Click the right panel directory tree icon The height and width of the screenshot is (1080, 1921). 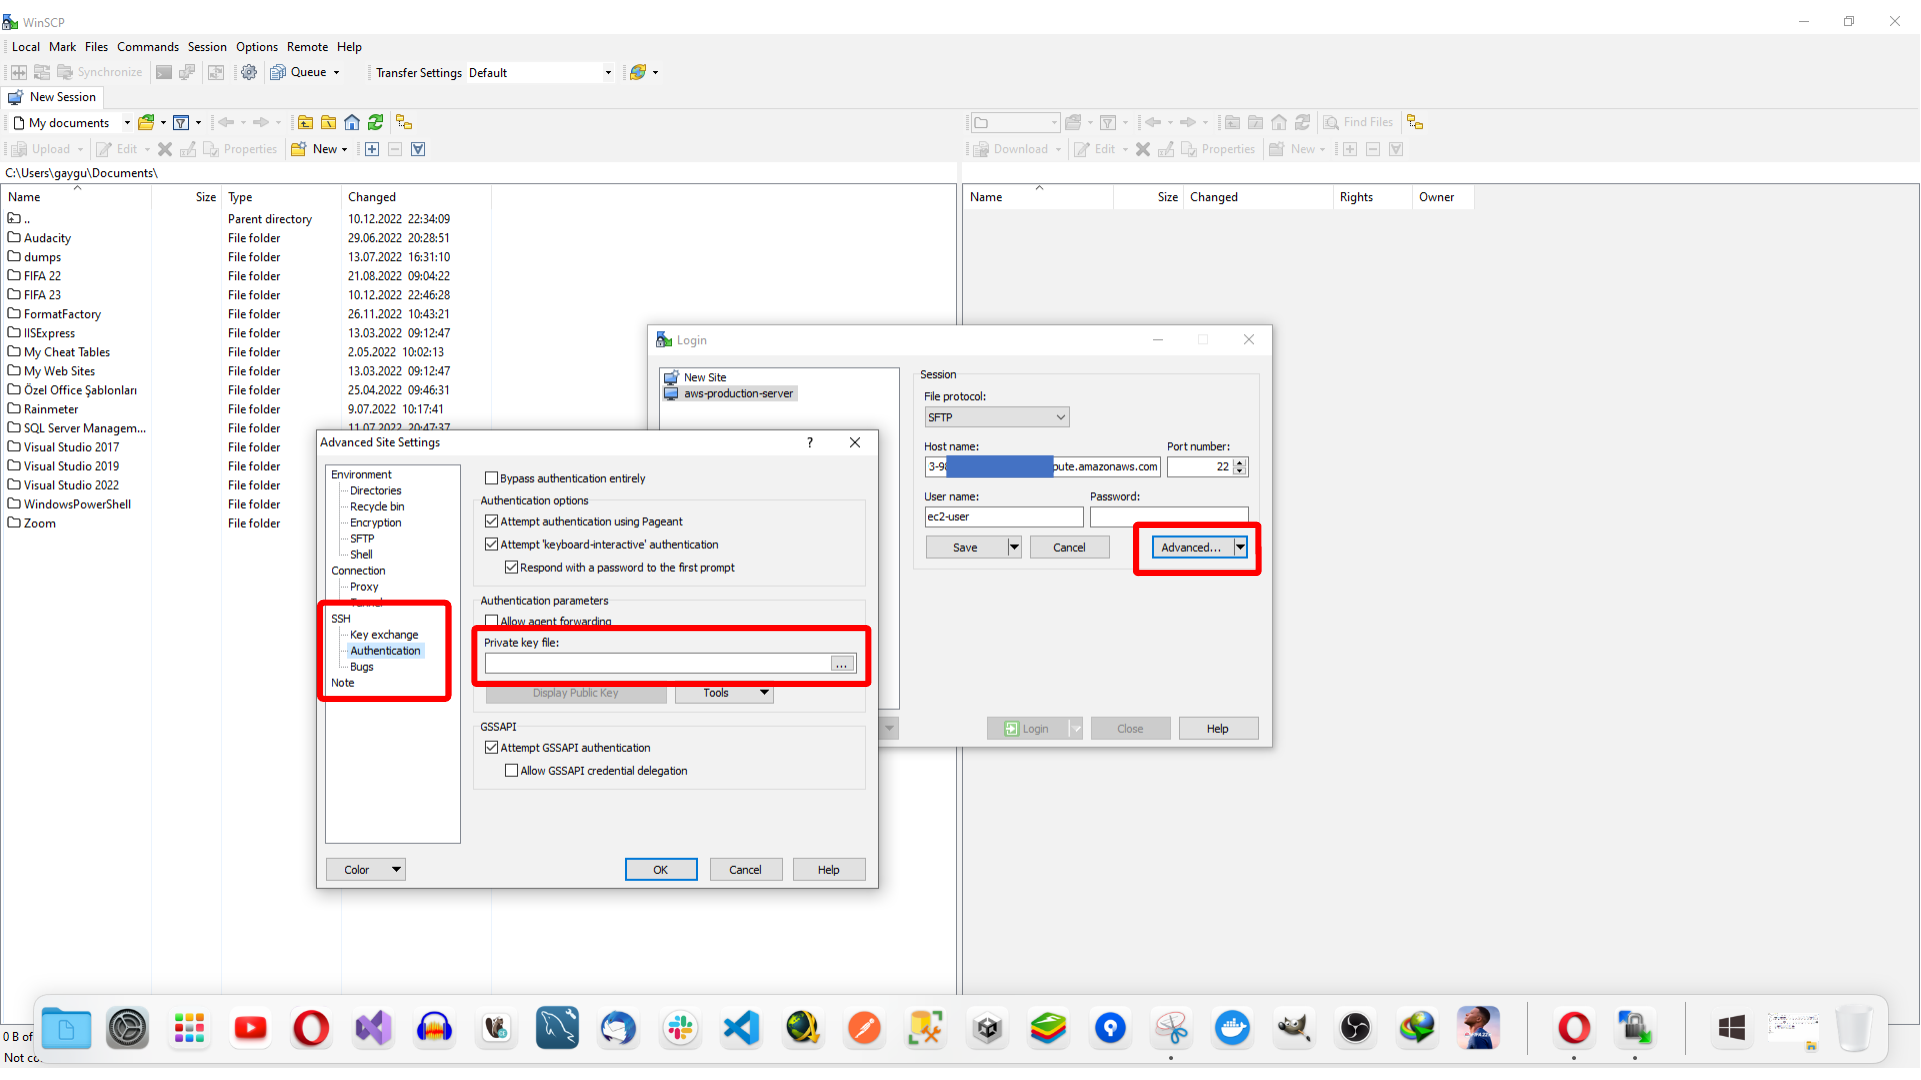1415,122
